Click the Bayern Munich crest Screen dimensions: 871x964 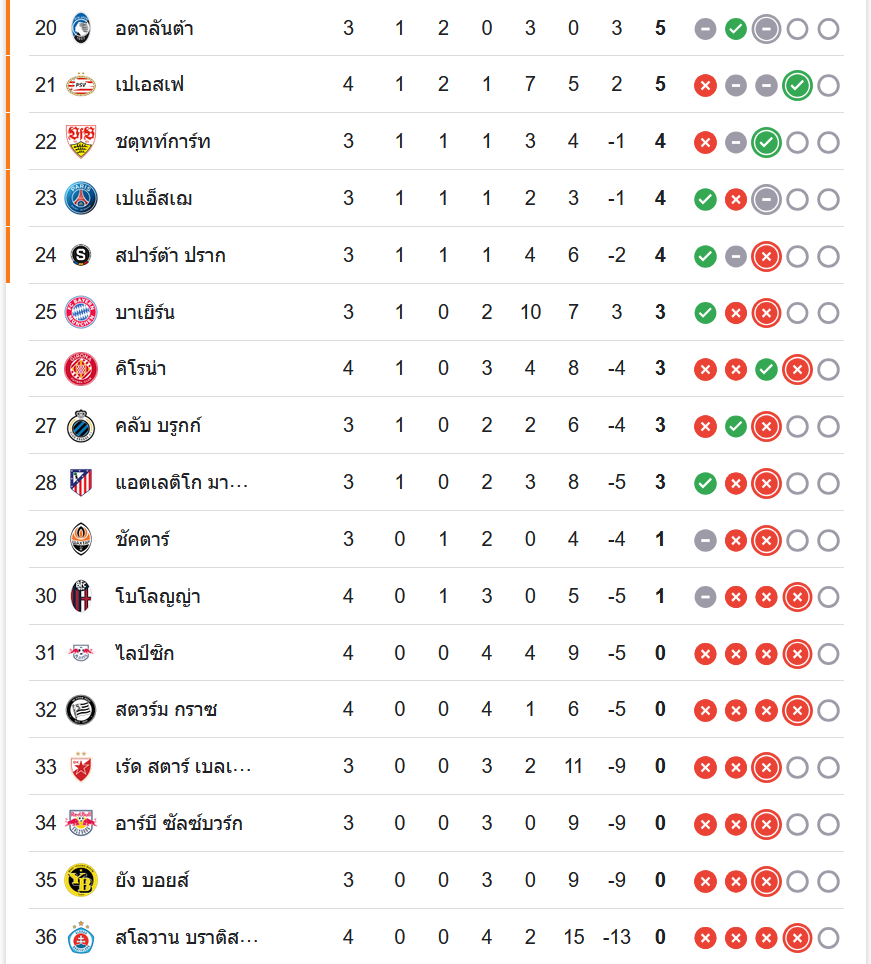click(81, 312)
